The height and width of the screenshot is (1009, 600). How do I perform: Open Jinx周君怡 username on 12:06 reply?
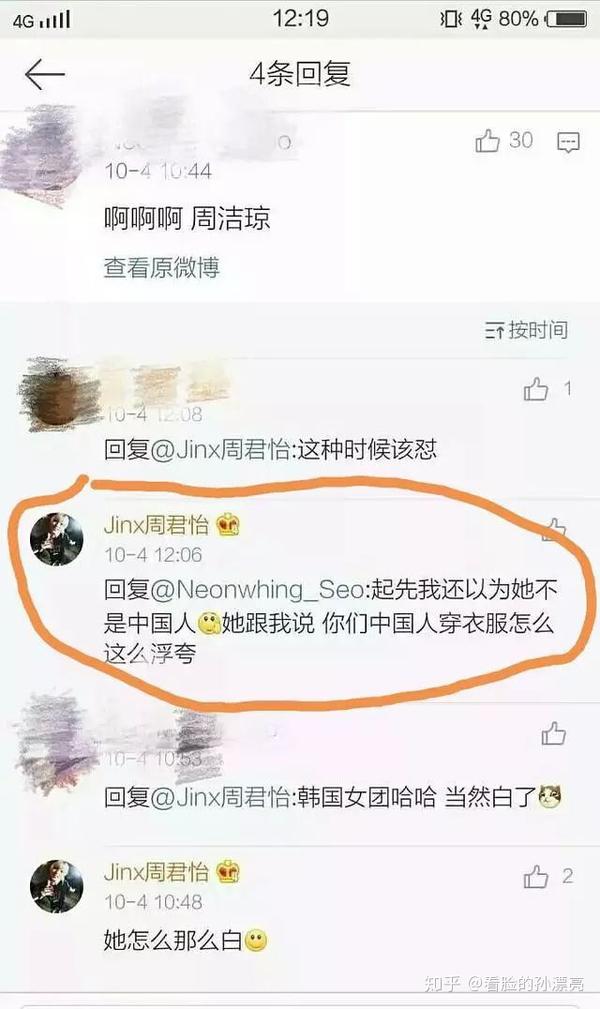[x=156, y=525]
